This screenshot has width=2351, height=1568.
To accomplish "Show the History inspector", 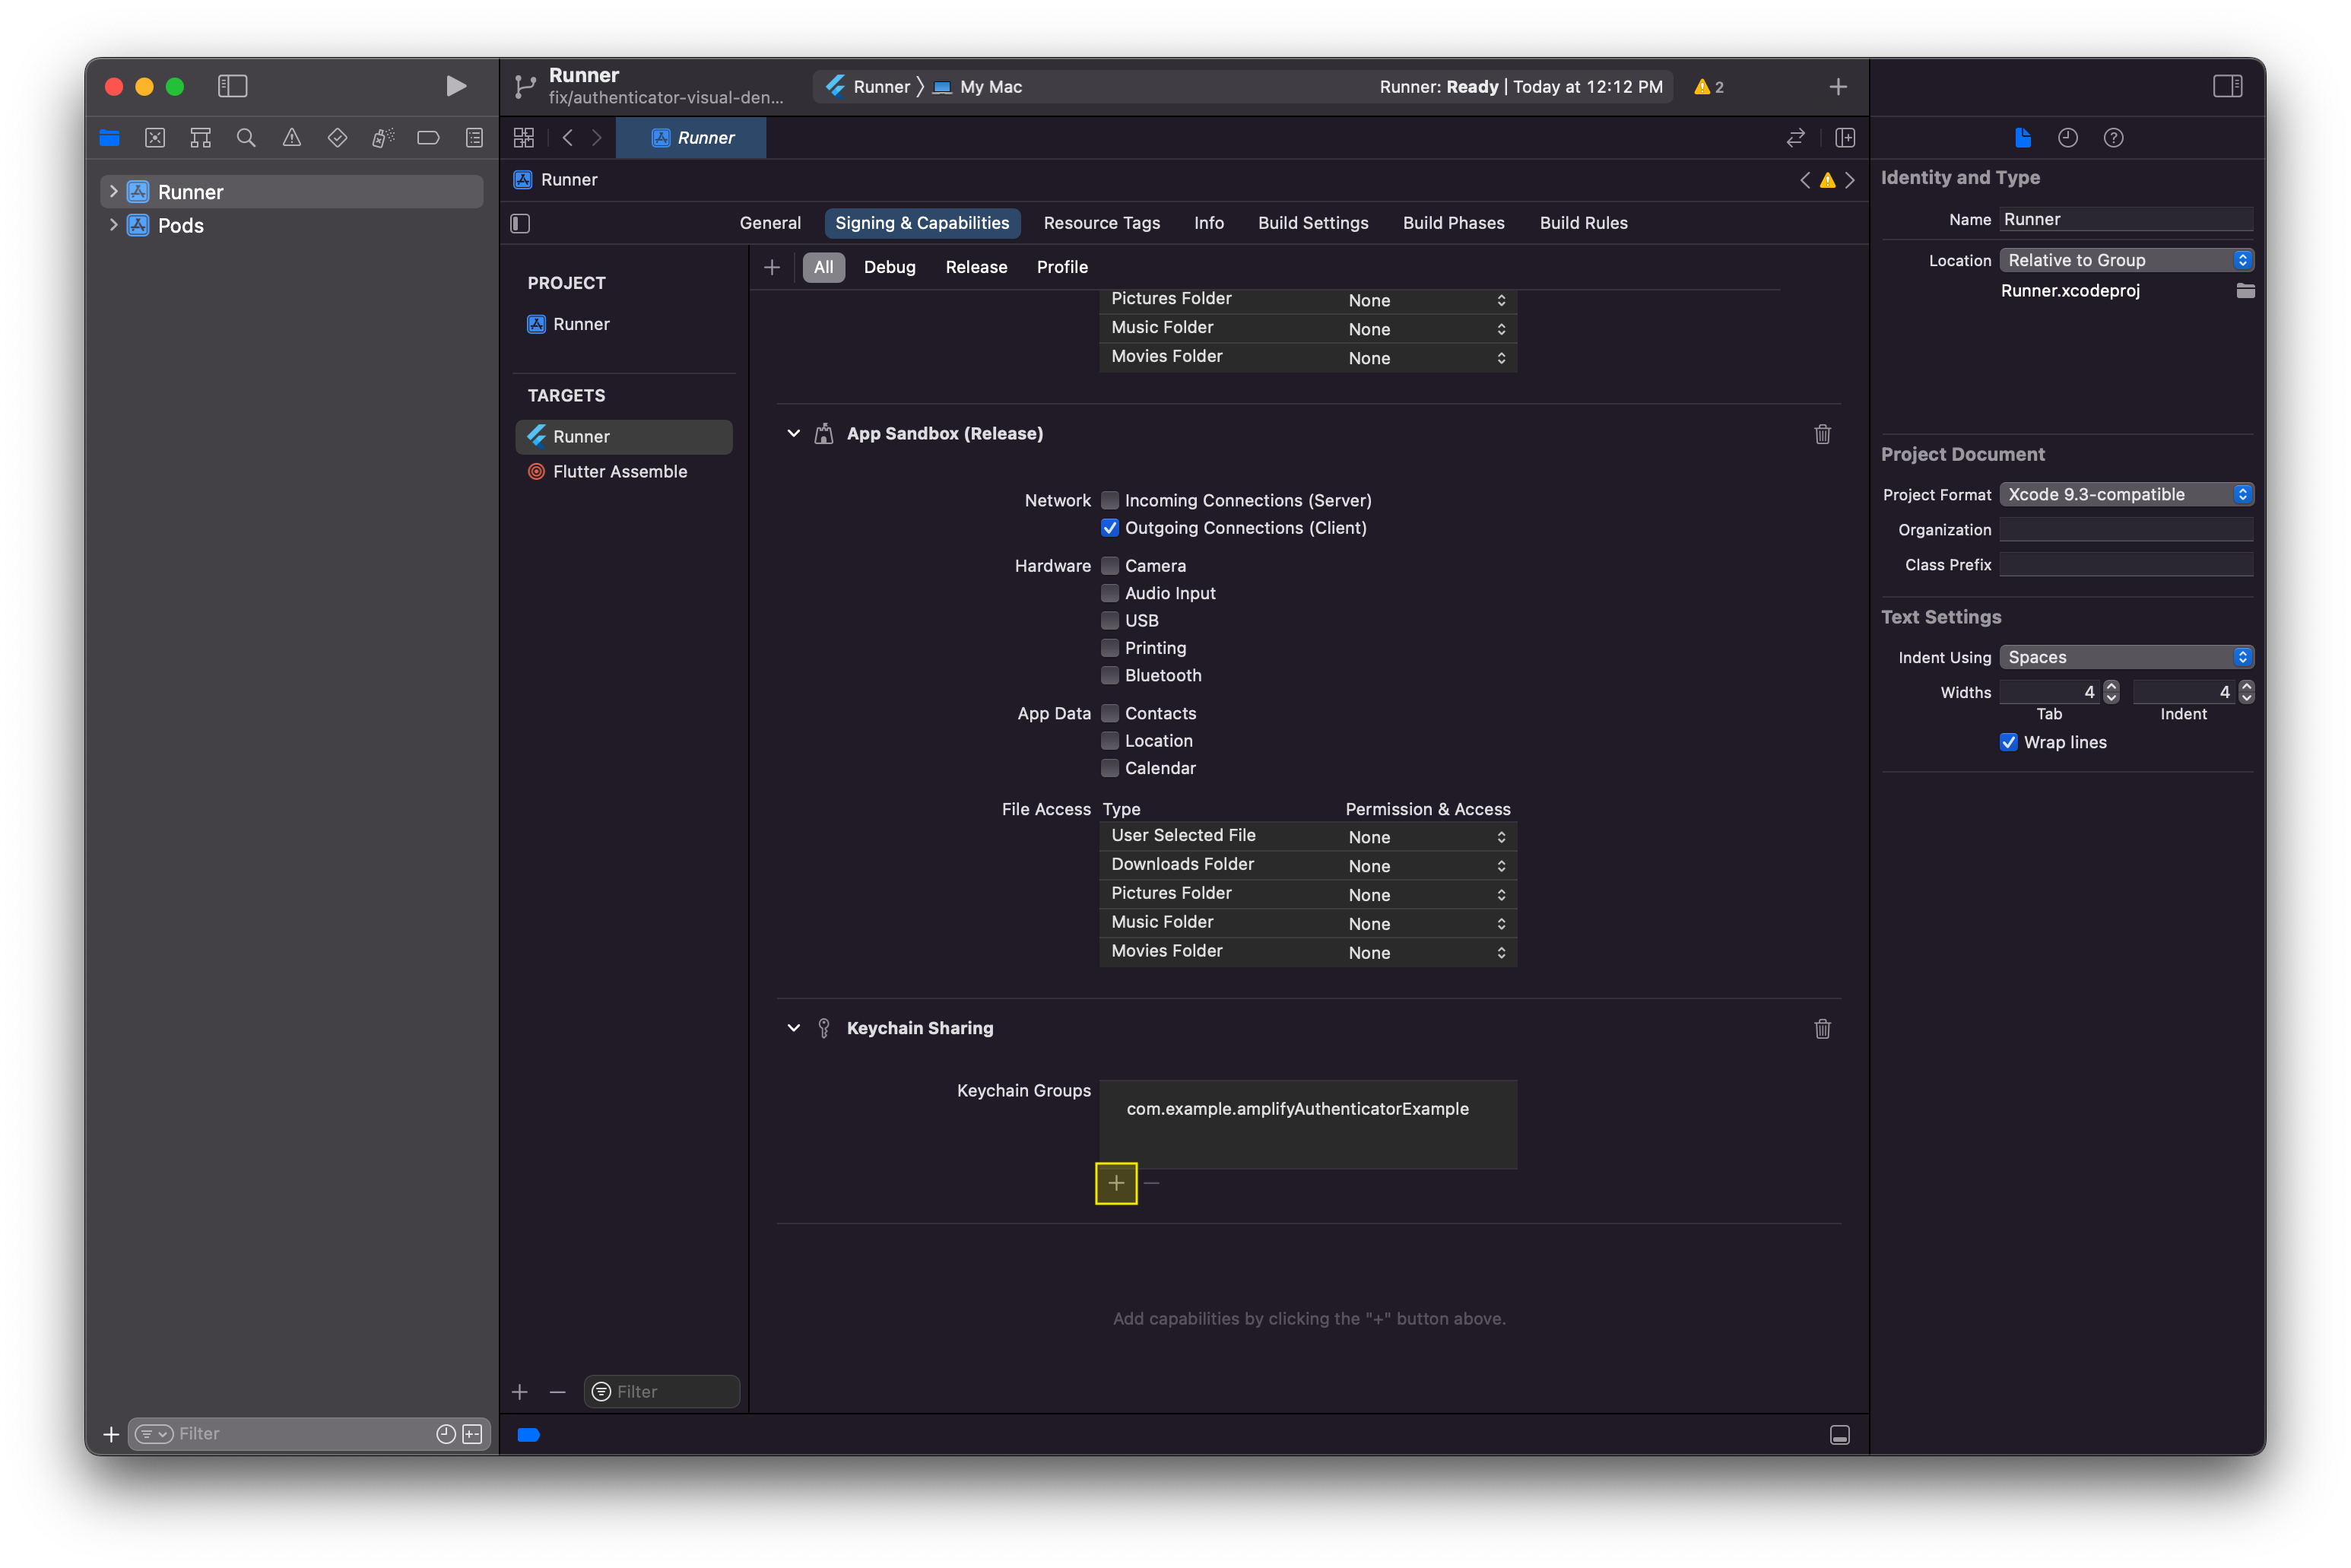I will (2068, 138).
